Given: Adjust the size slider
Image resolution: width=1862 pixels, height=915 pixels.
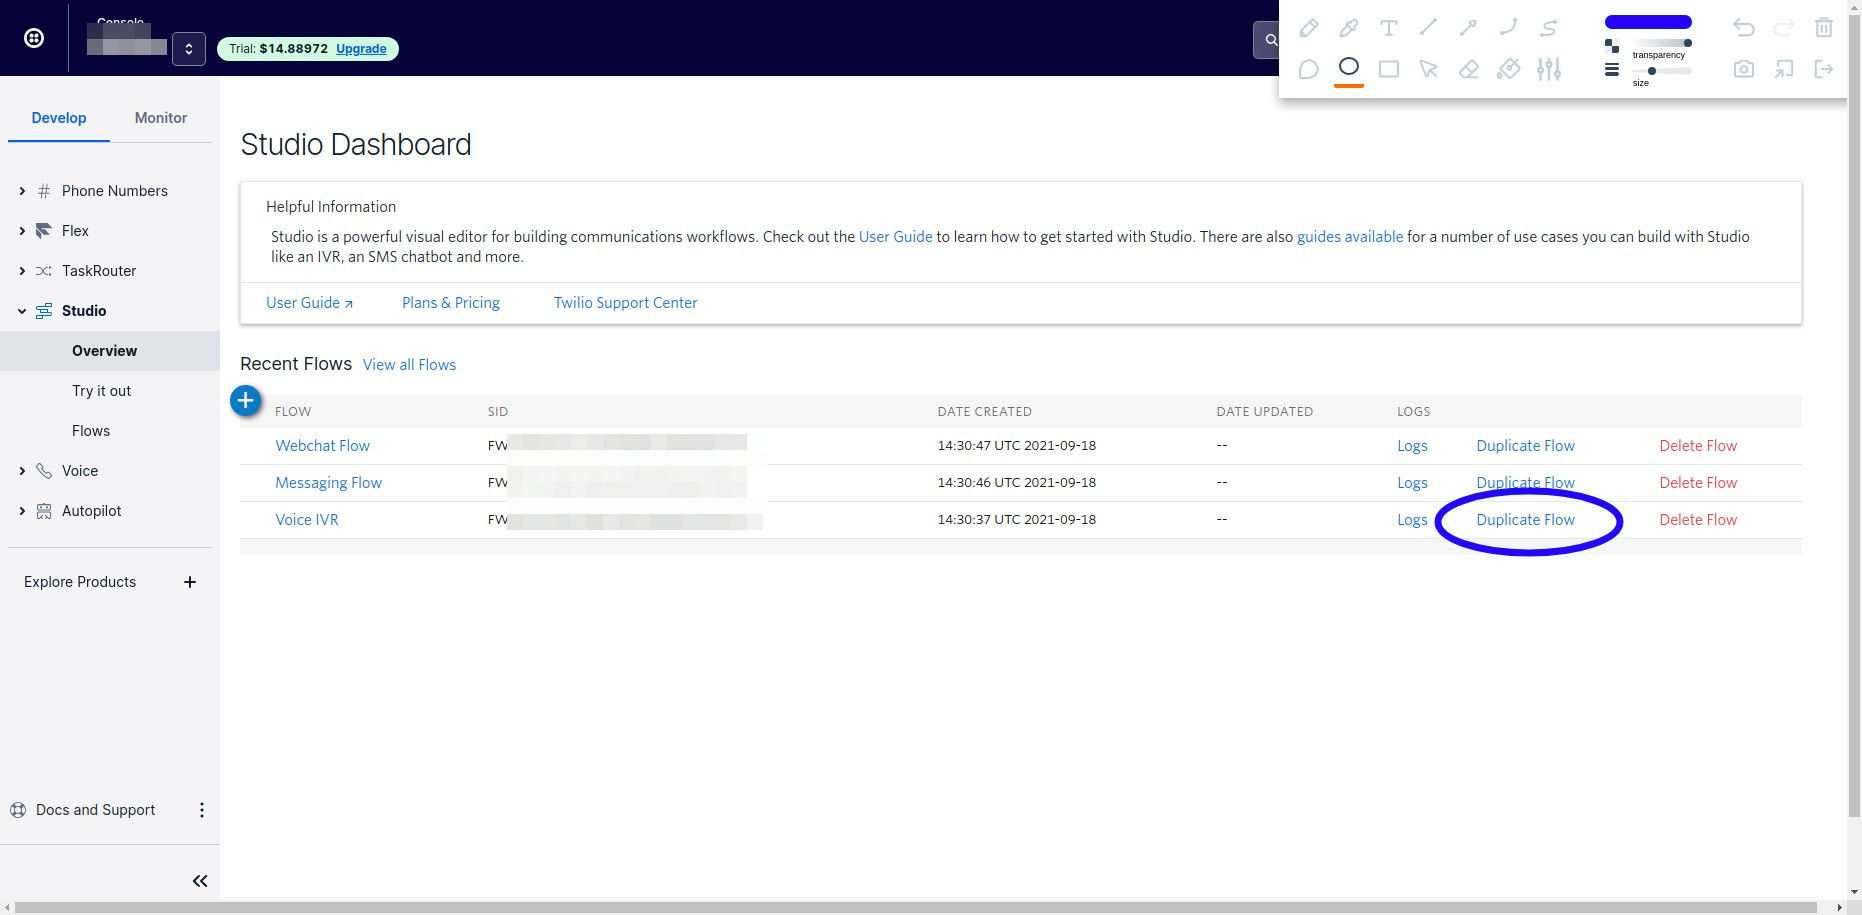Looking at the screenshot, I should click(x=1661, y=71).
